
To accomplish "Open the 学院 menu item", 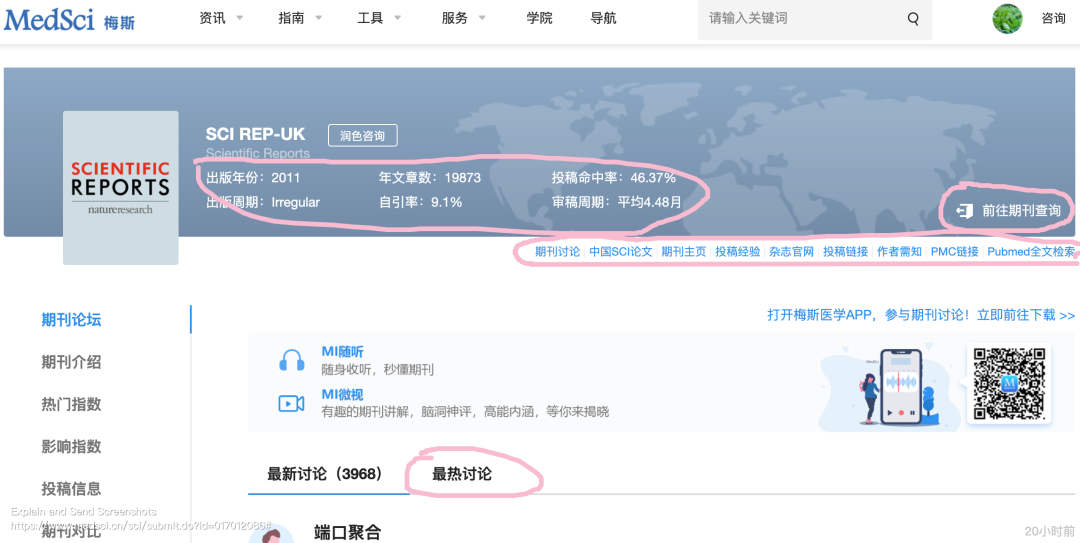I will [x=539, y=18].
